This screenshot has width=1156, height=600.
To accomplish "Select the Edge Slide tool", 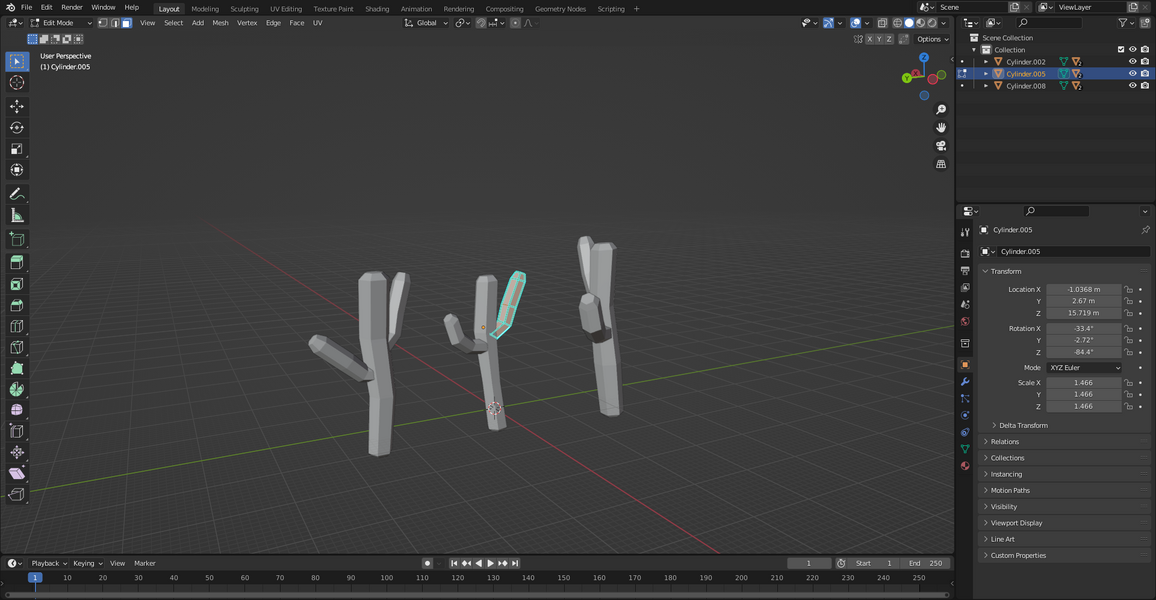I will 16,431.
